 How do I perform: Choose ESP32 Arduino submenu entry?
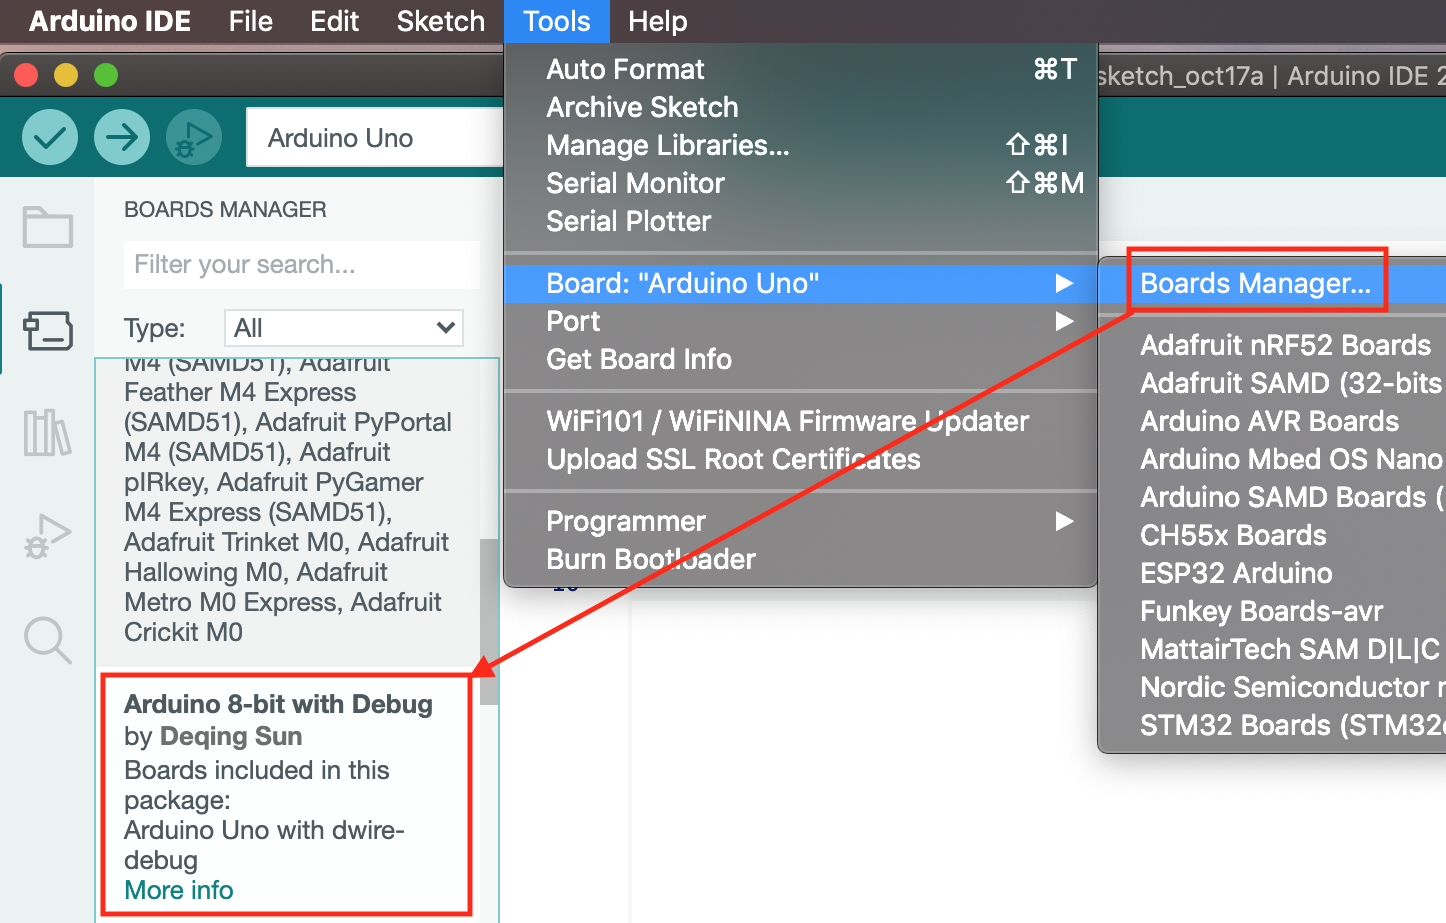[x=1272, y=573]
